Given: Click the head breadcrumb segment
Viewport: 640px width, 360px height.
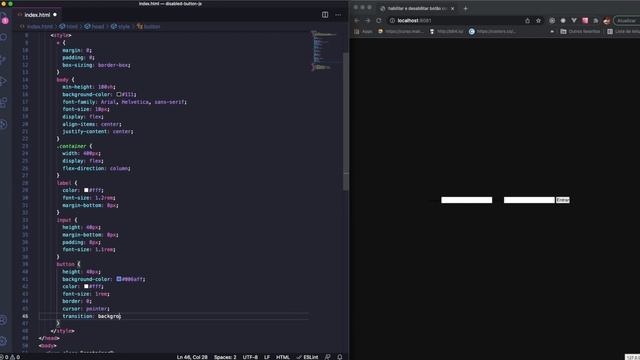Looking at the screenshot, I should pyautogui.click(x=94, y=27).
